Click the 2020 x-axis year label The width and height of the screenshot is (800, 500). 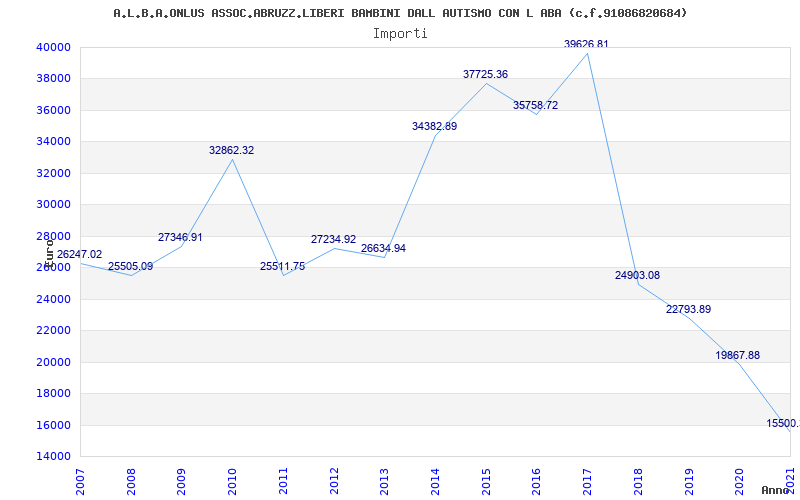(x=739, y=482)
